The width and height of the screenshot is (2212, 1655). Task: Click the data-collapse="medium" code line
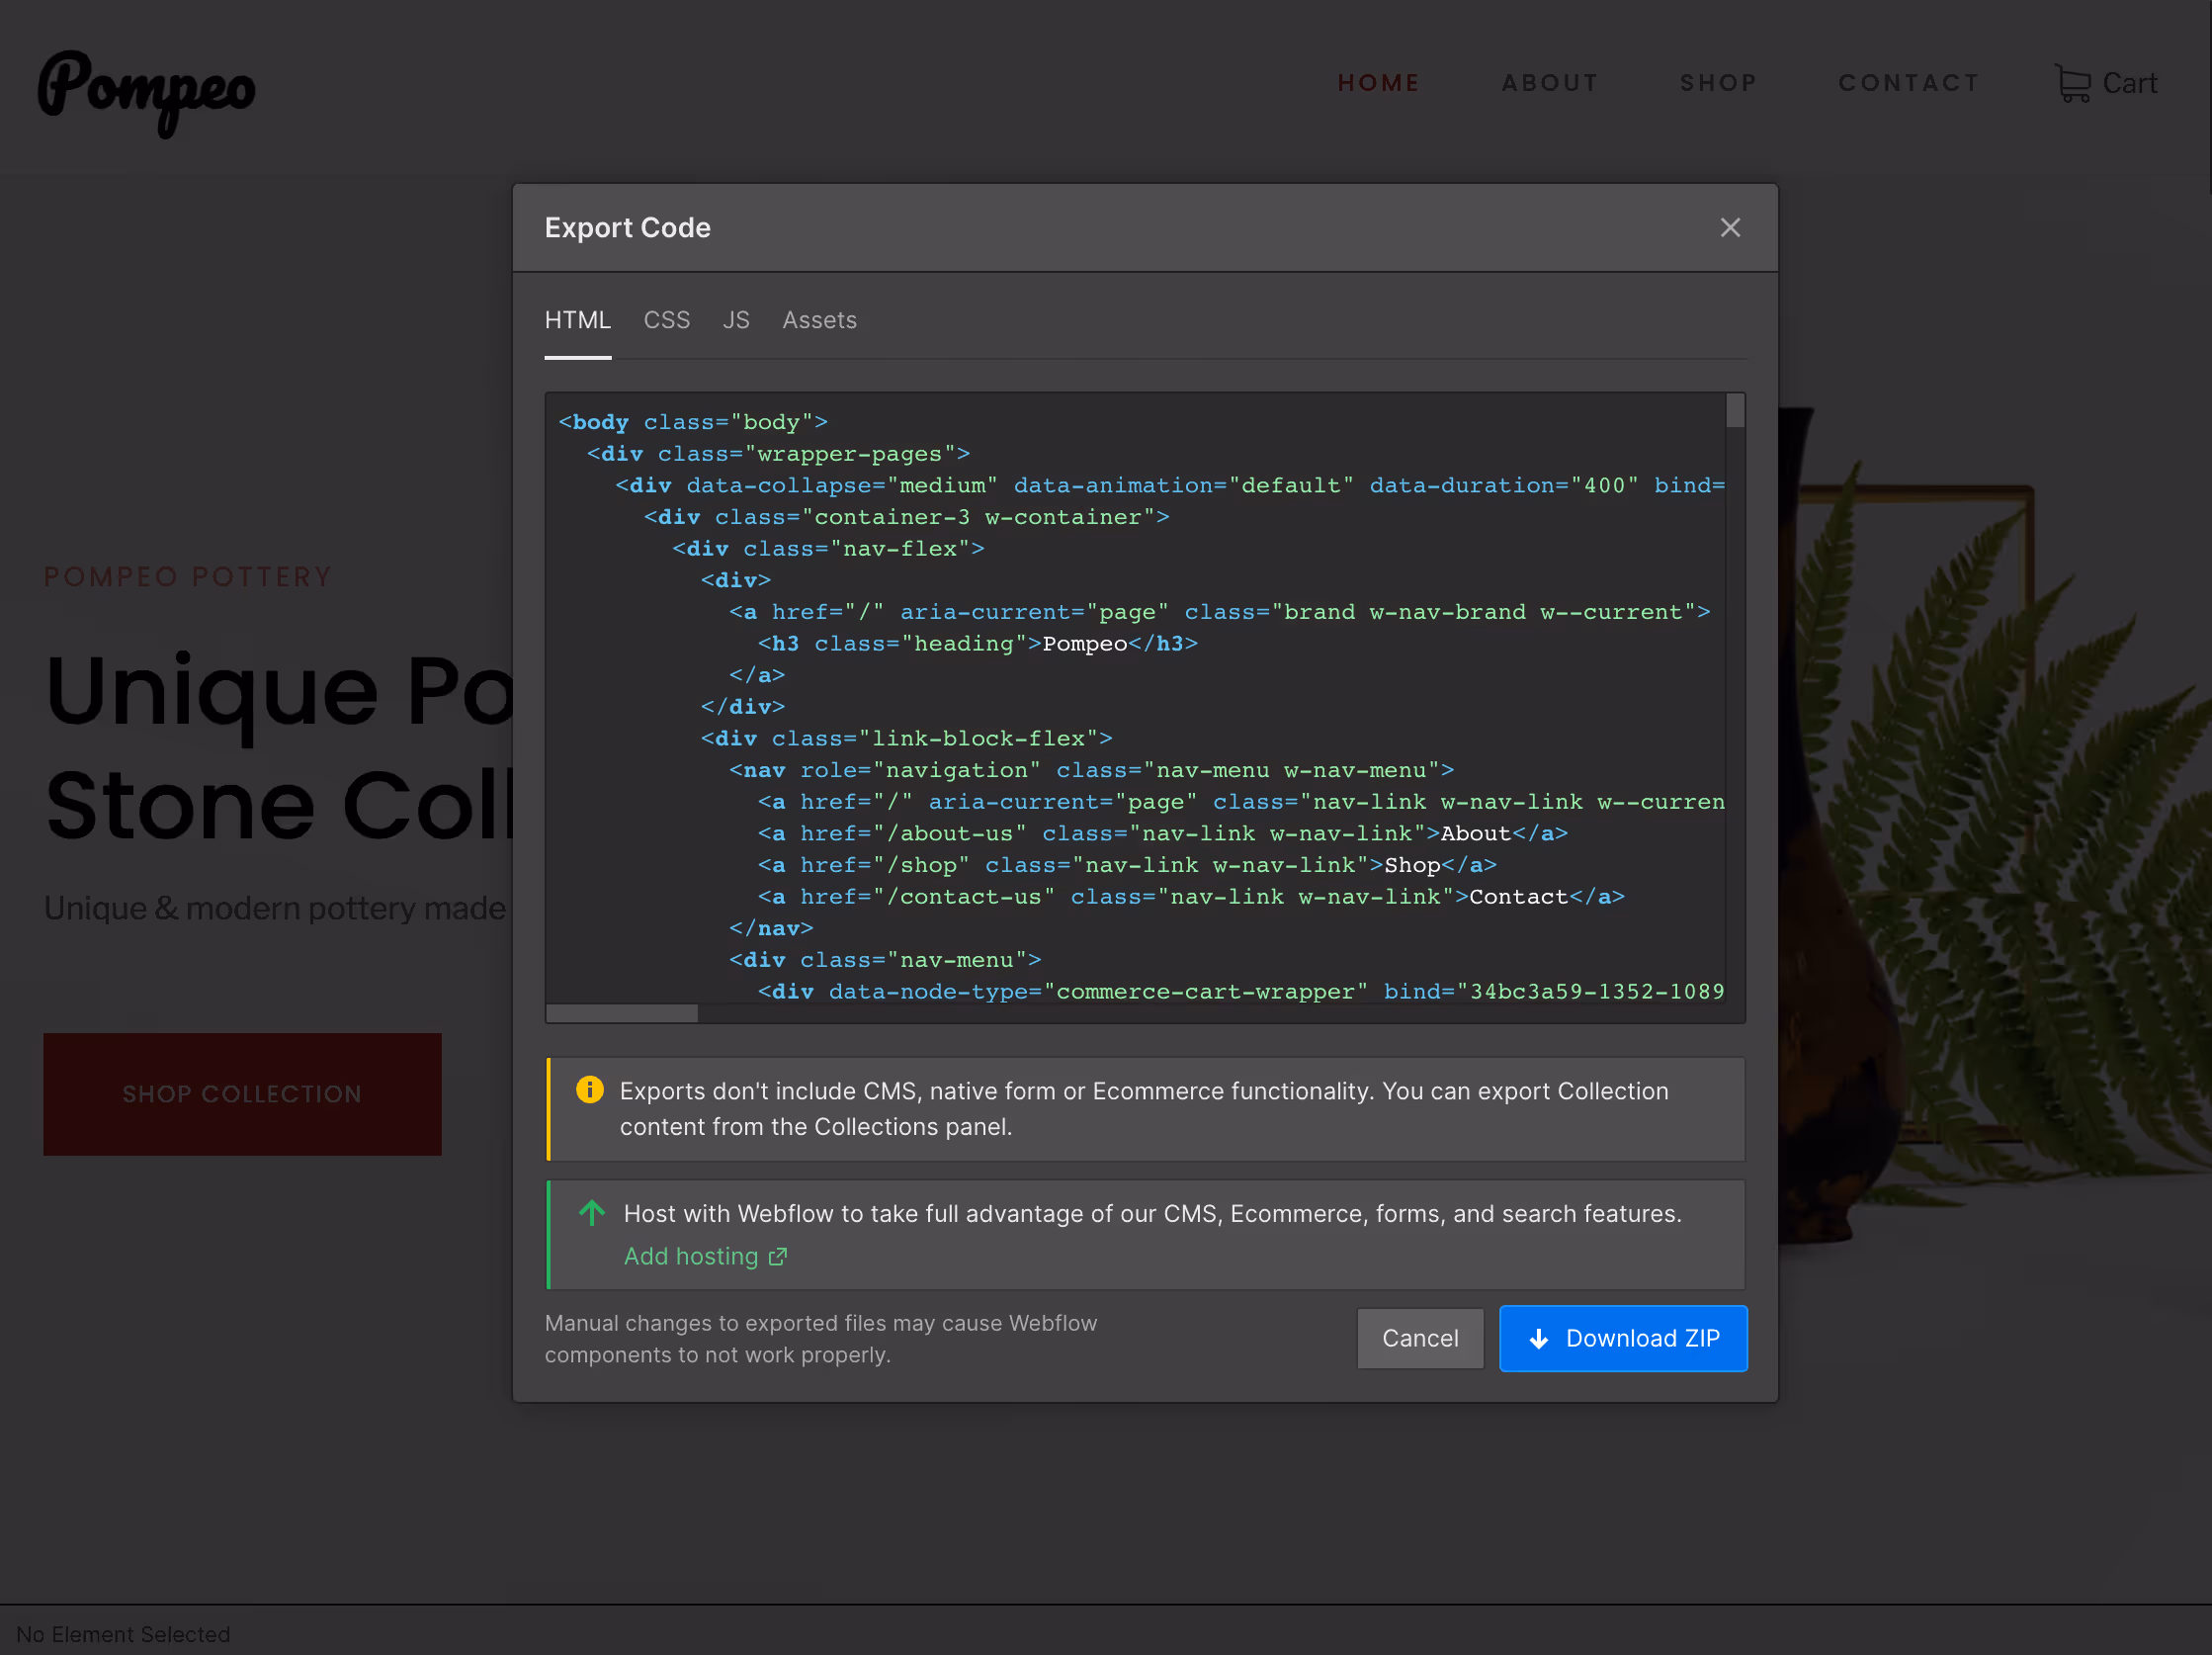point(1170,486)
